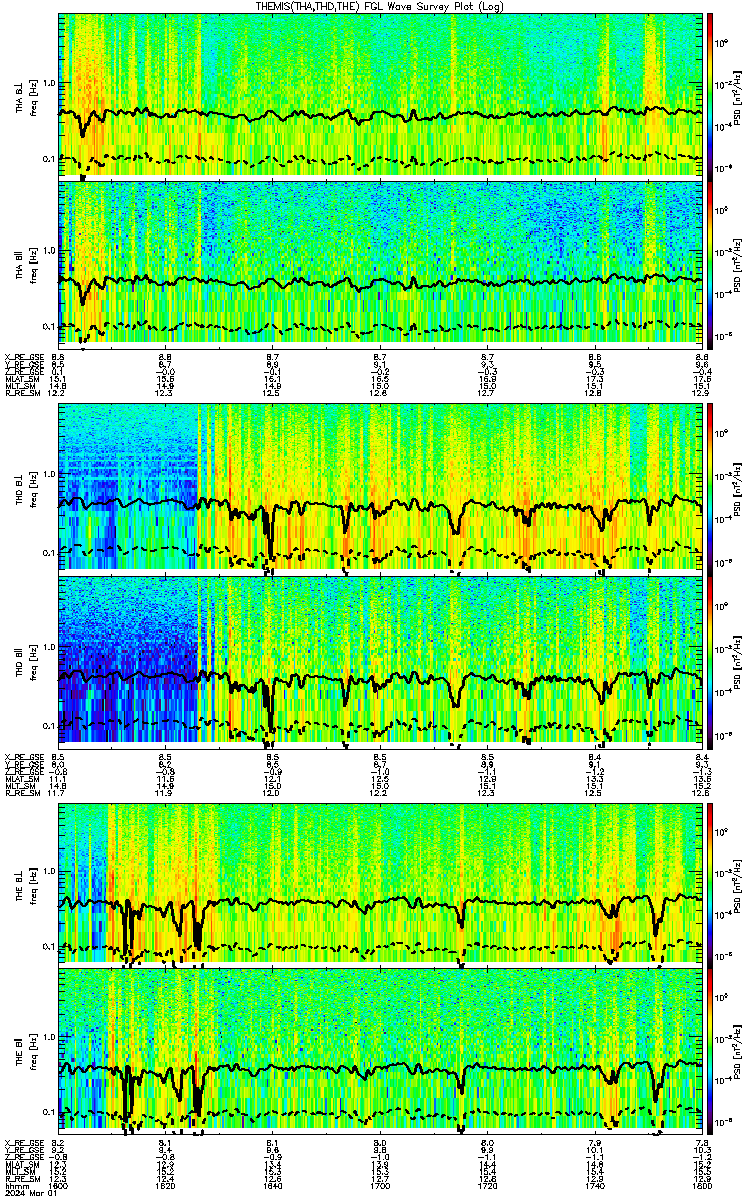This screenshot has width=750, height=1200.
Task: Click the hhmm time axis label
Action: point(15,1184)
